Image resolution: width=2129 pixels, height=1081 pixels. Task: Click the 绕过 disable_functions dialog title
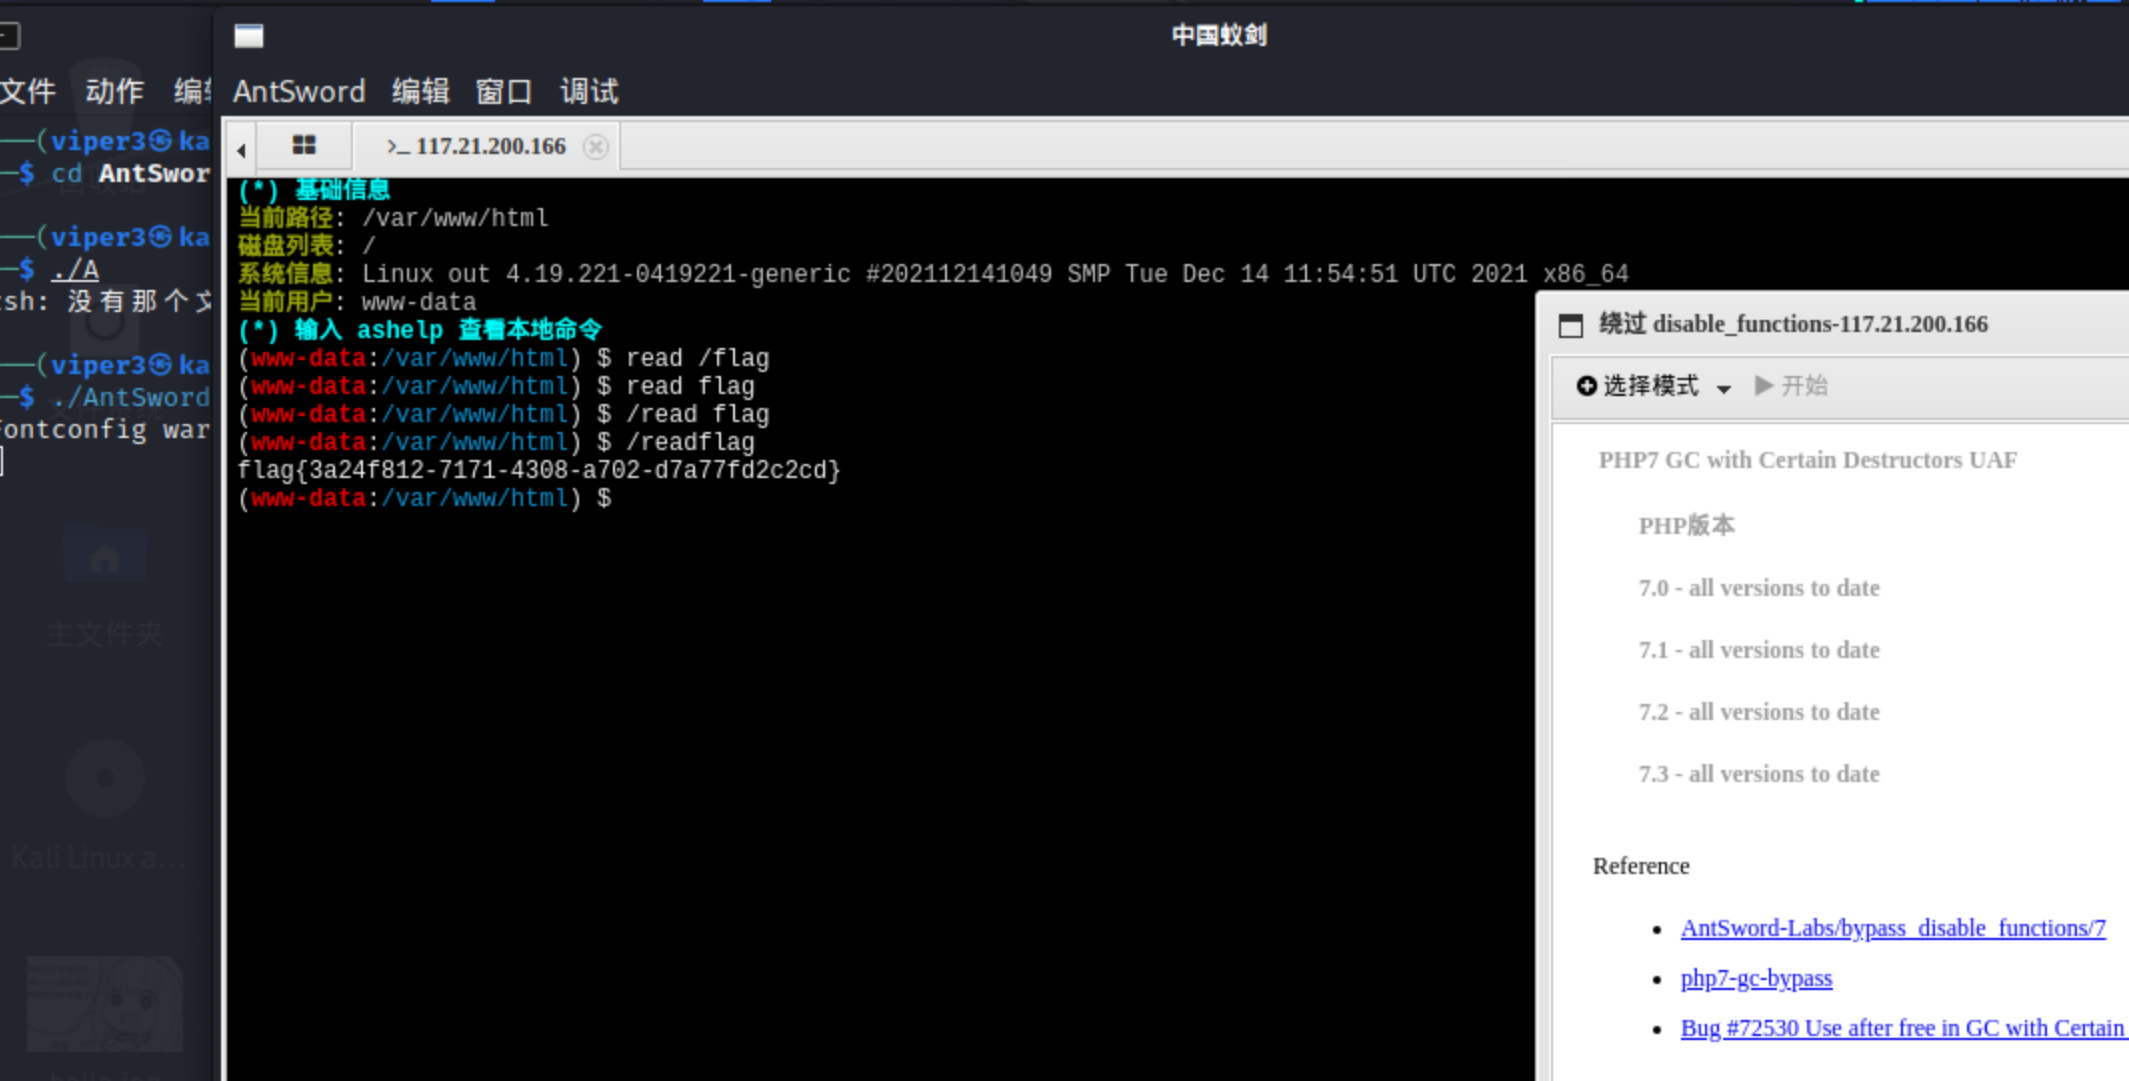pos(1793,324)
